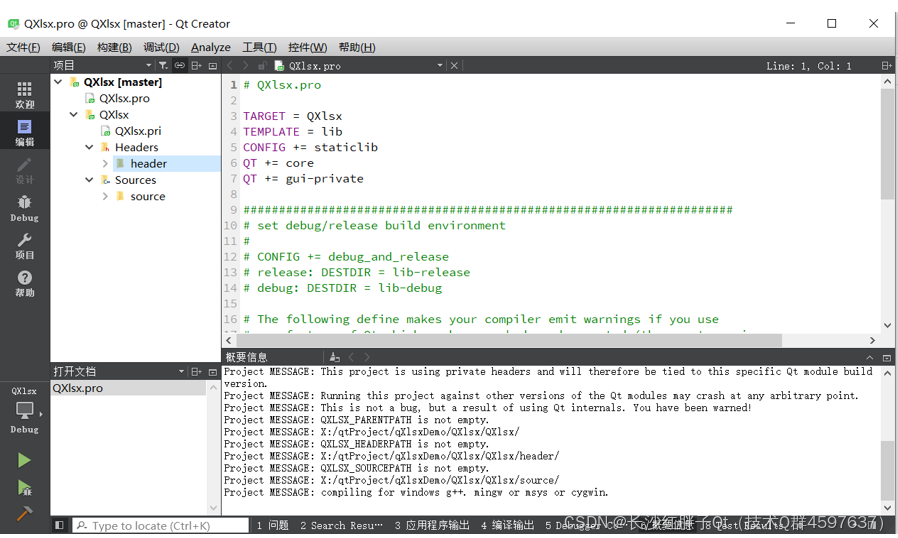This screenshot has height=538, width=898.
Task: Clear the general messages output
Action: coord(335,358)
